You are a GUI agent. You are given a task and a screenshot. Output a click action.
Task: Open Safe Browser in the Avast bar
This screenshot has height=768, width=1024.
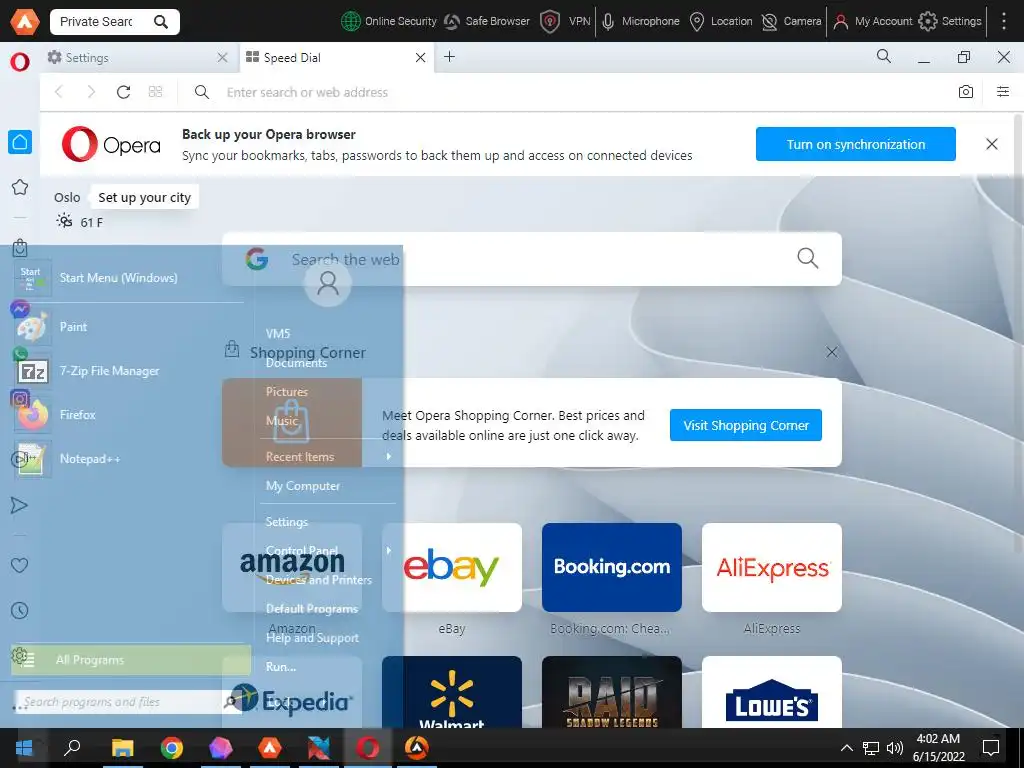tap(487, 22)
